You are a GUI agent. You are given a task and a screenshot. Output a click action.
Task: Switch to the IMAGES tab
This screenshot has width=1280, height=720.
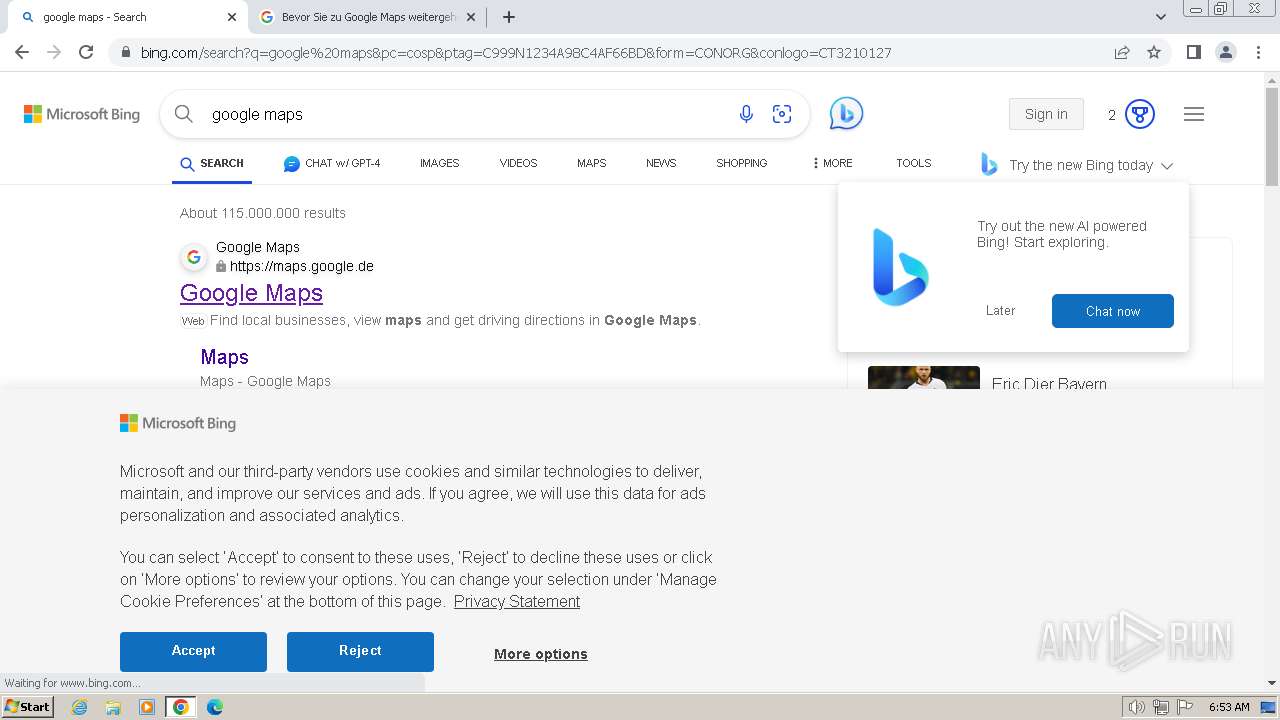click(439, 163)
